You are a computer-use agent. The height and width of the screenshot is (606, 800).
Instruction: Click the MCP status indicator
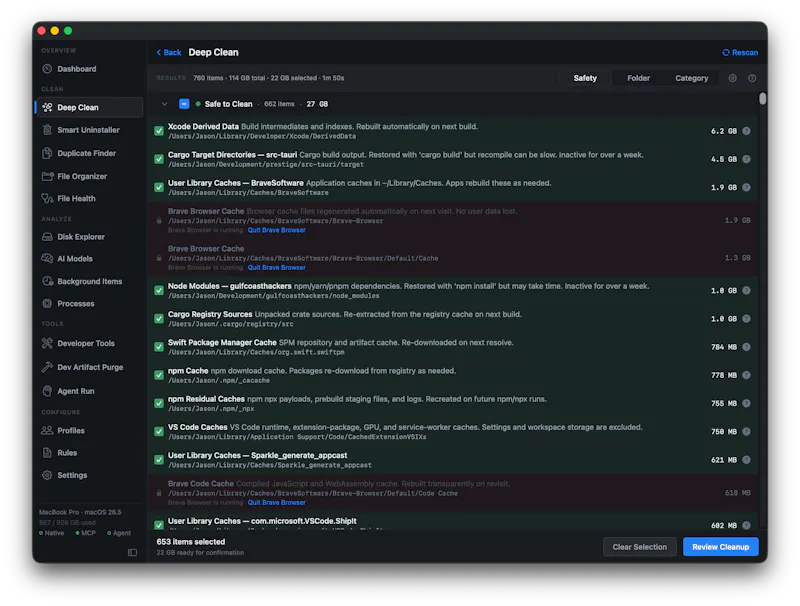pos(85,533)
